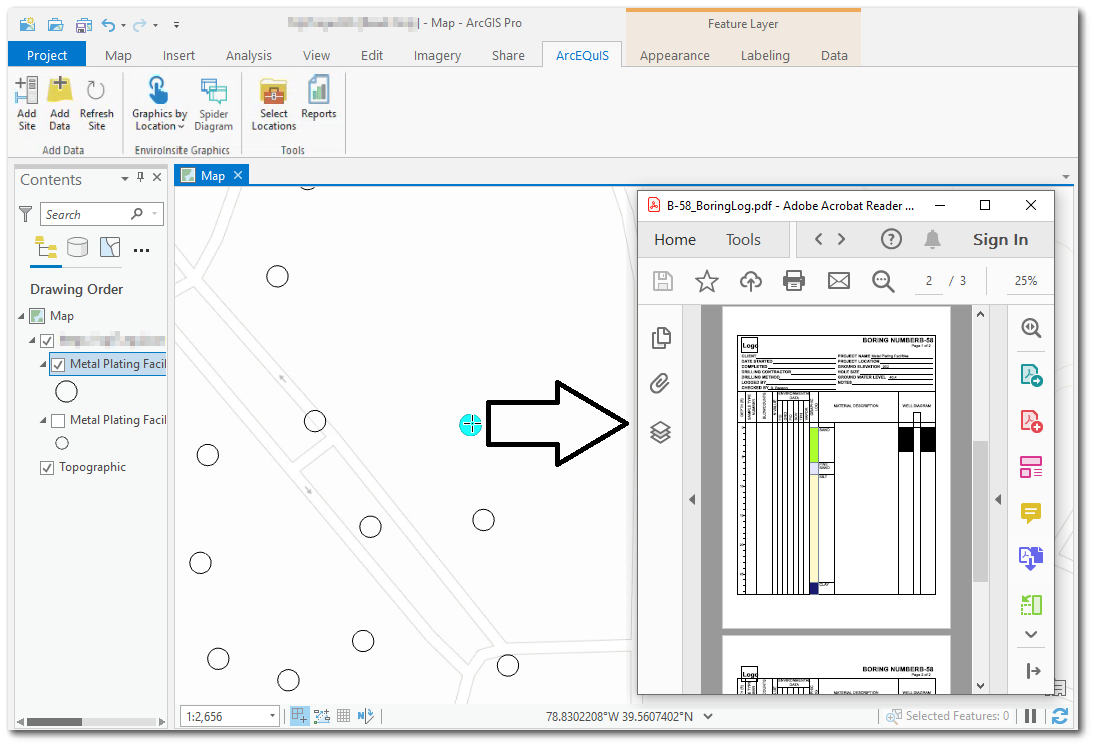Viewport: 1094px width, 746px height.
Task: Click the open project folder icon
Action: tap(55, 24)
